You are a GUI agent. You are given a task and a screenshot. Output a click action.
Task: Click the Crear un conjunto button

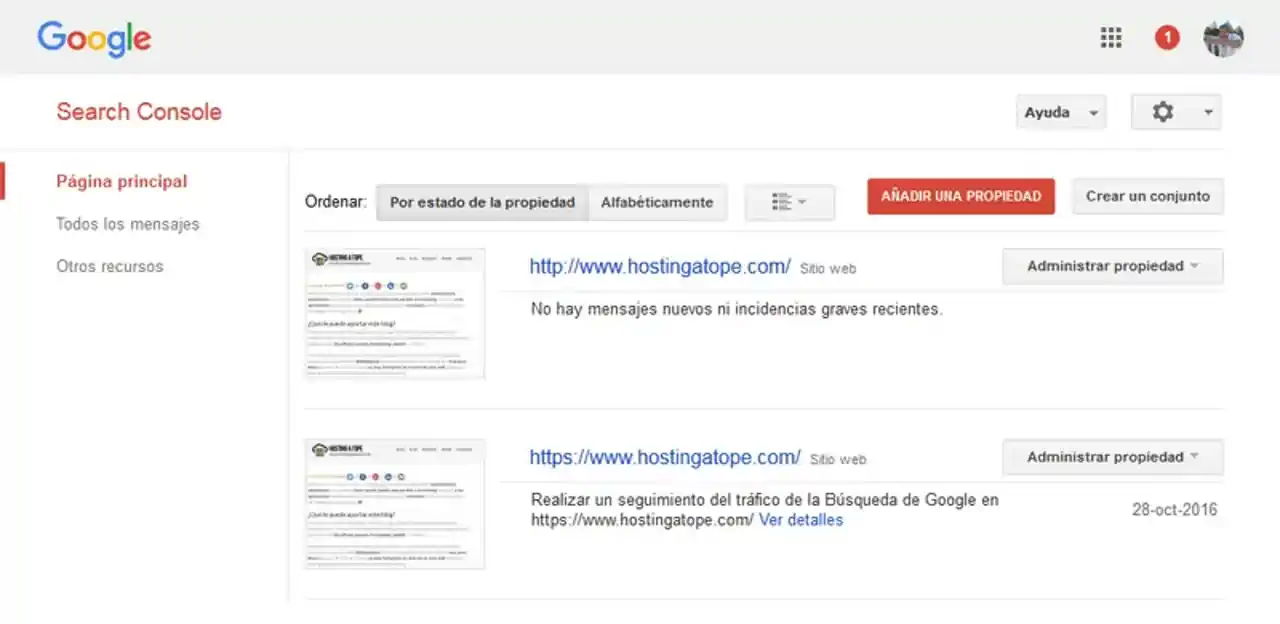pos(1148,196)
